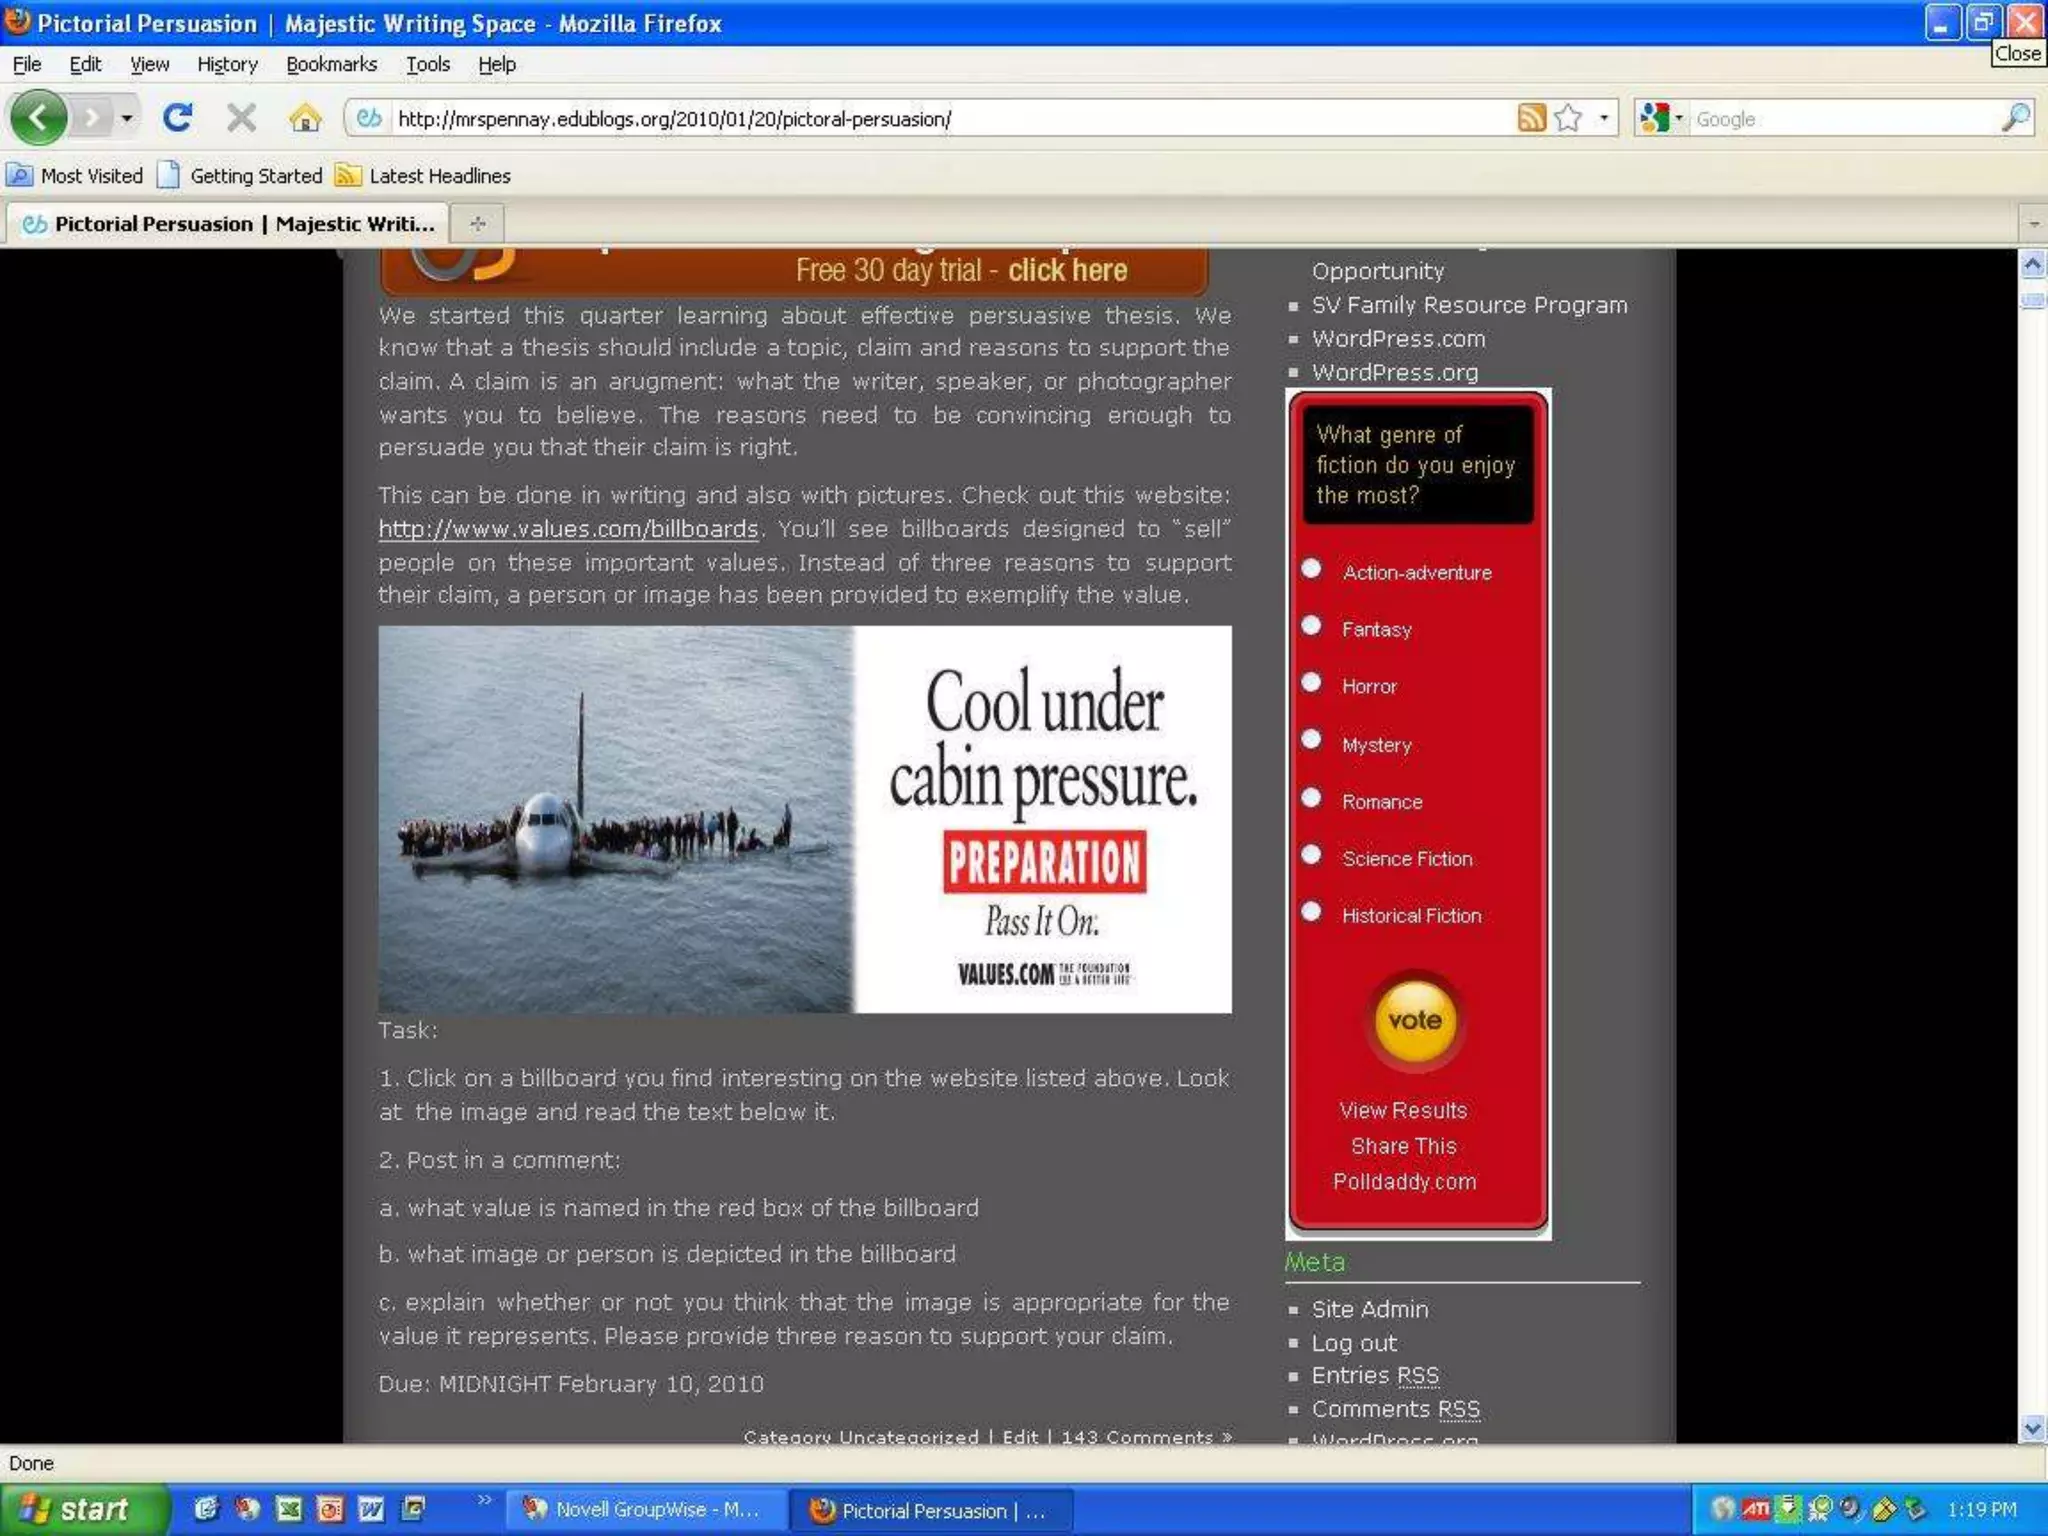2048x1536 pixels.
Task: Open the values.com/billboards link
Action: [568, 529]
